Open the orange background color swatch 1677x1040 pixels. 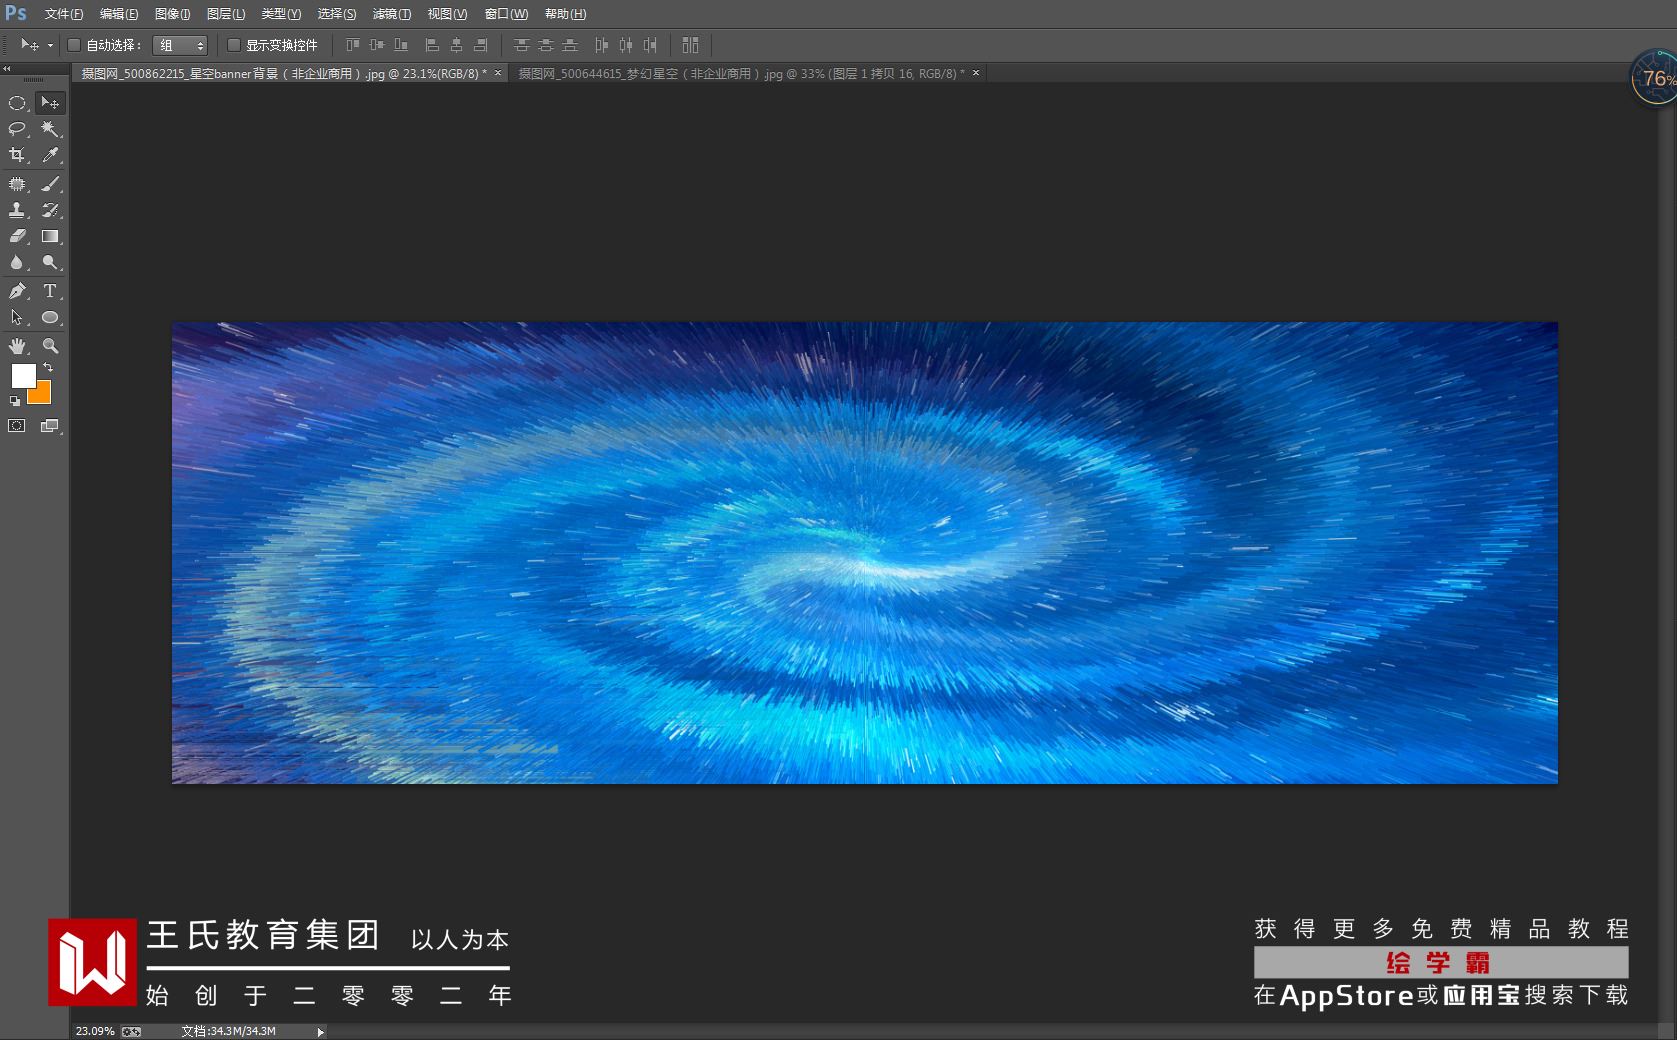point(43,394)
